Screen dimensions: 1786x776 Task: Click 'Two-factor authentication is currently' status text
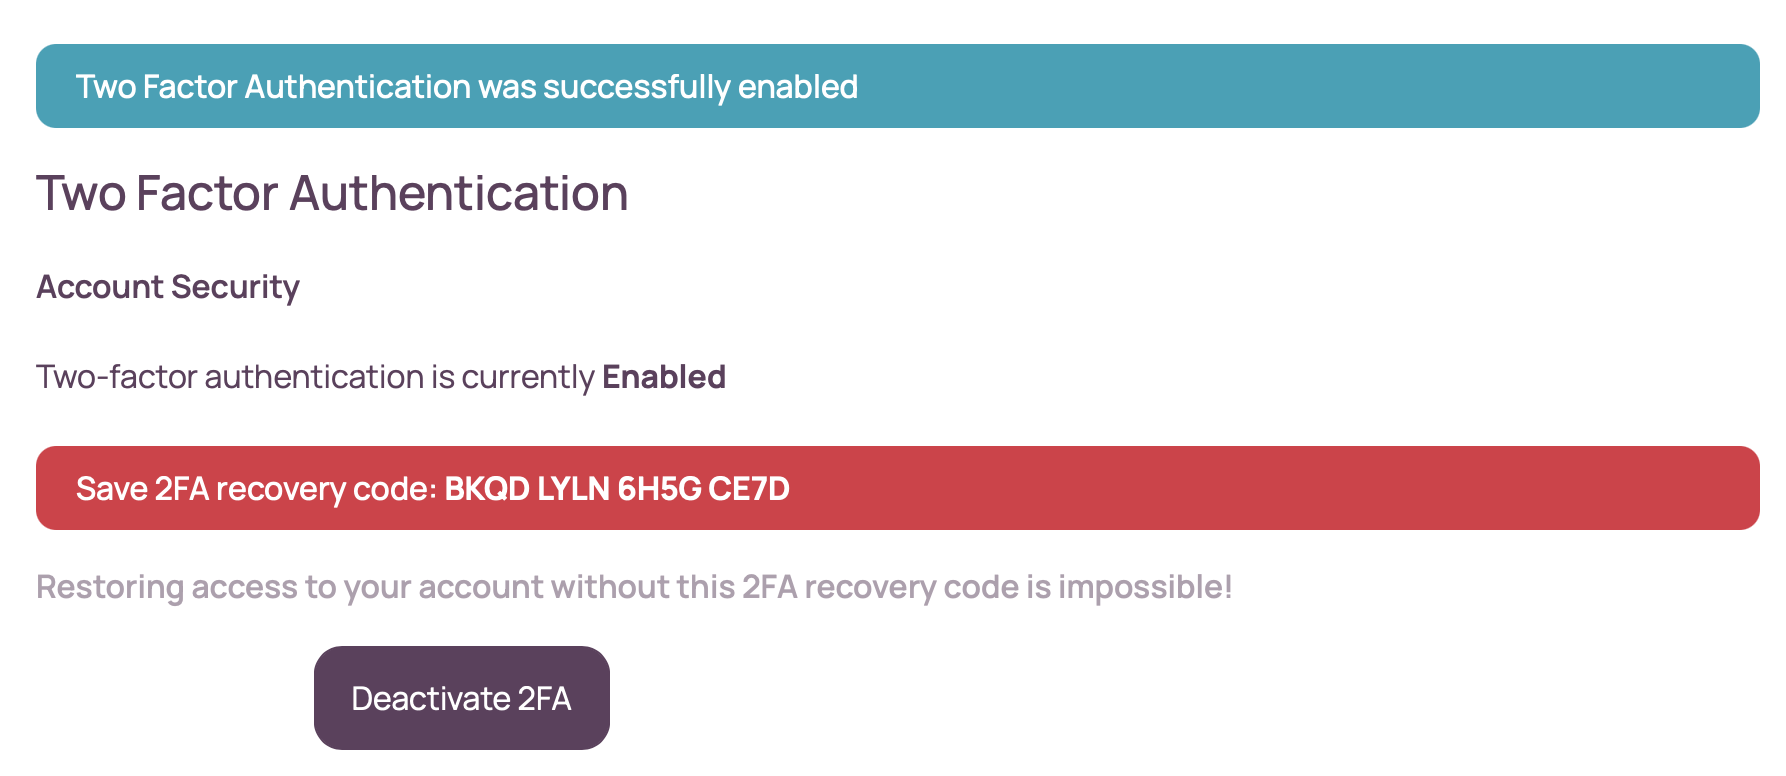point(315,377)
